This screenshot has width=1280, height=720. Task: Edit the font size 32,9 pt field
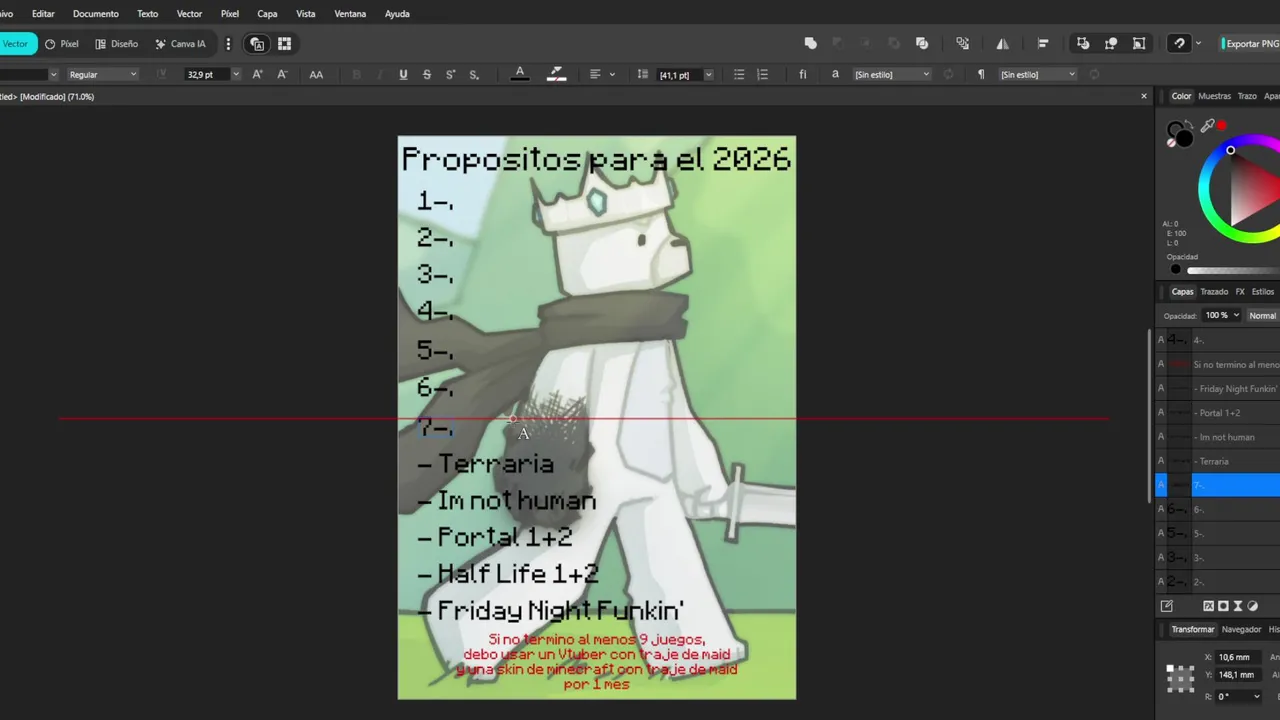pyautogui.click(x=206, y=75)
